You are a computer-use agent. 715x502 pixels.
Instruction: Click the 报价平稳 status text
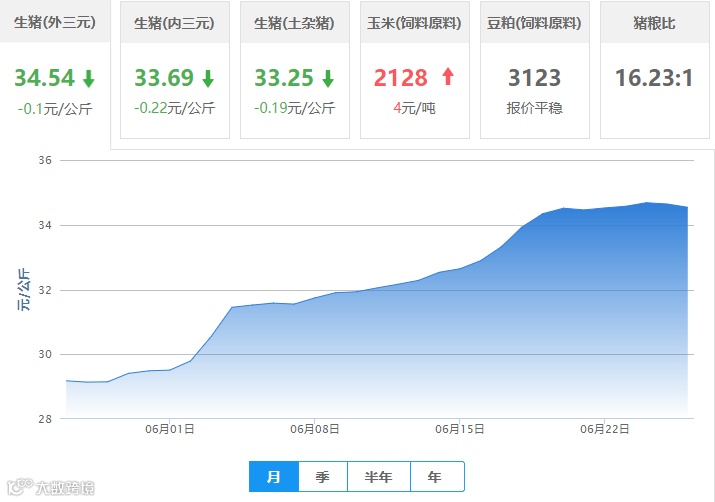[534, 108]
